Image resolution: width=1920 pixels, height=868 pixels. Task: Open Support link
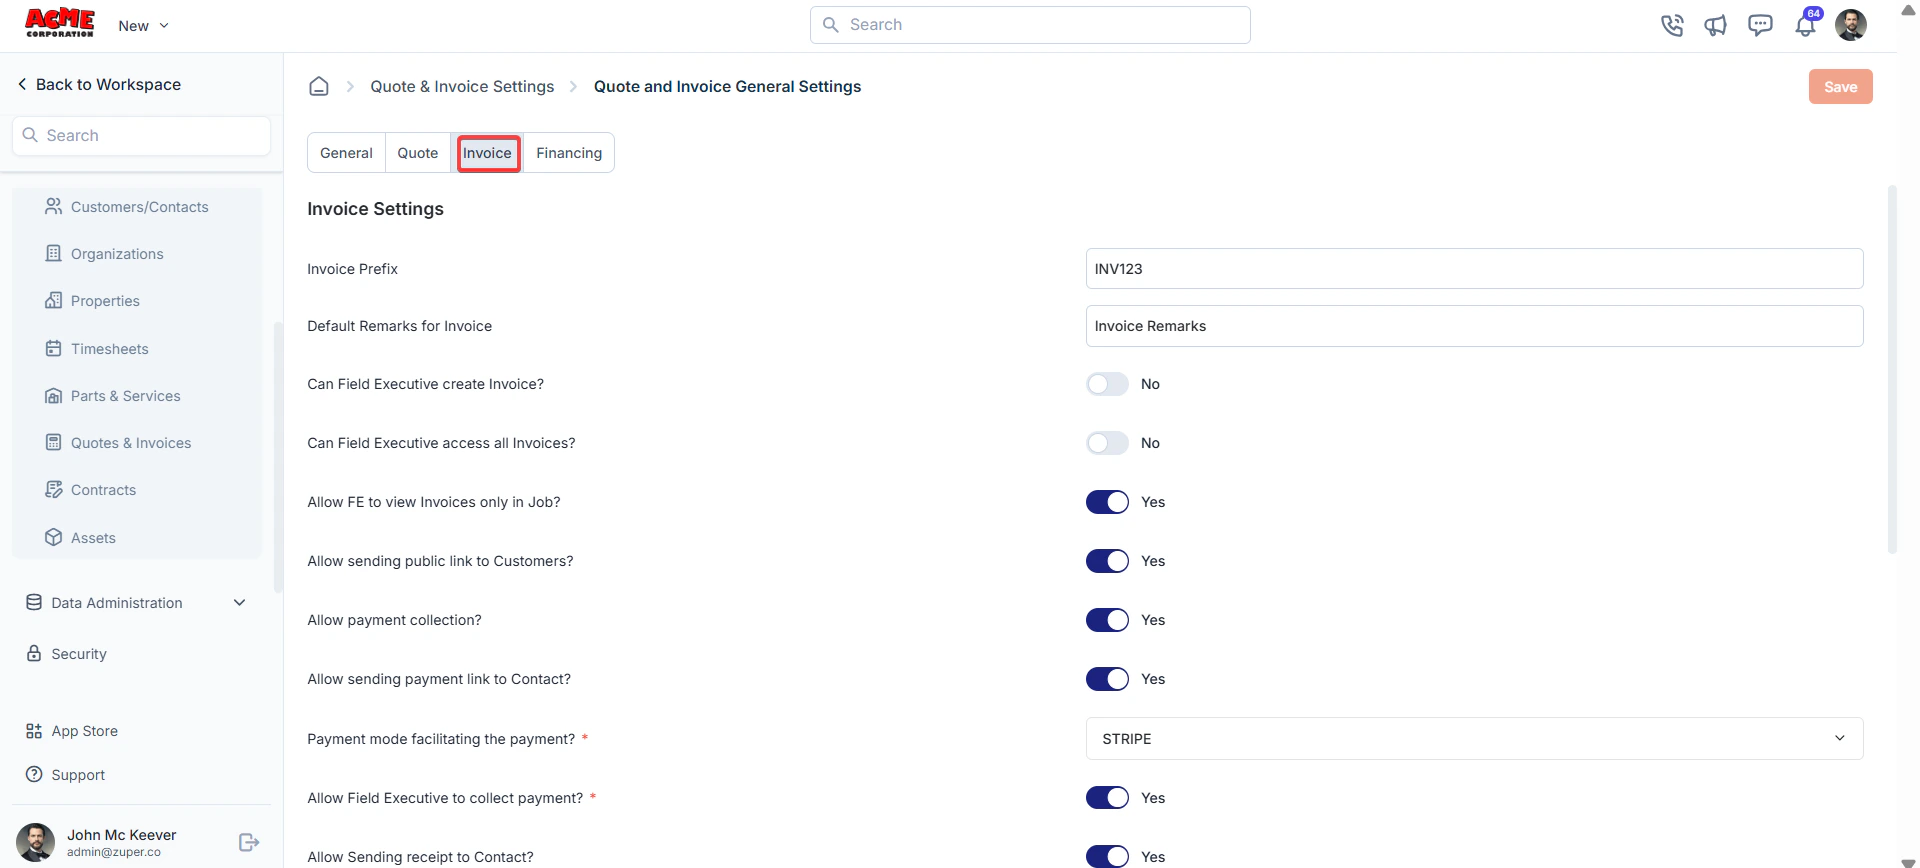pyautogui.click(x=78, y=774)
